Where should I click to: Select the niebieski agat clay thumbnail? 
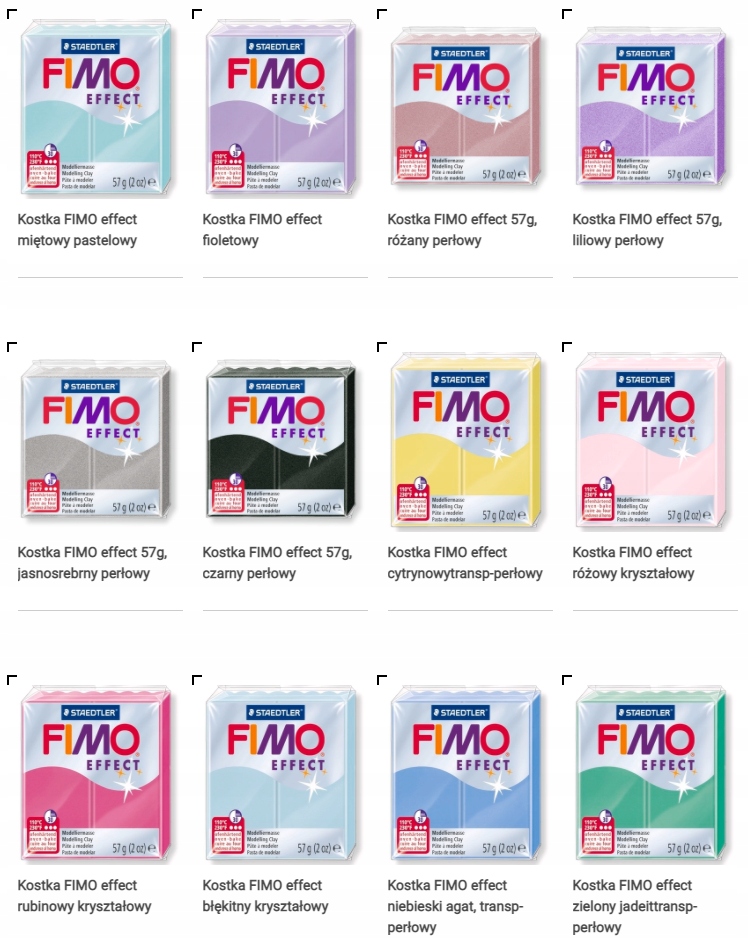click(x=467, y=773)
